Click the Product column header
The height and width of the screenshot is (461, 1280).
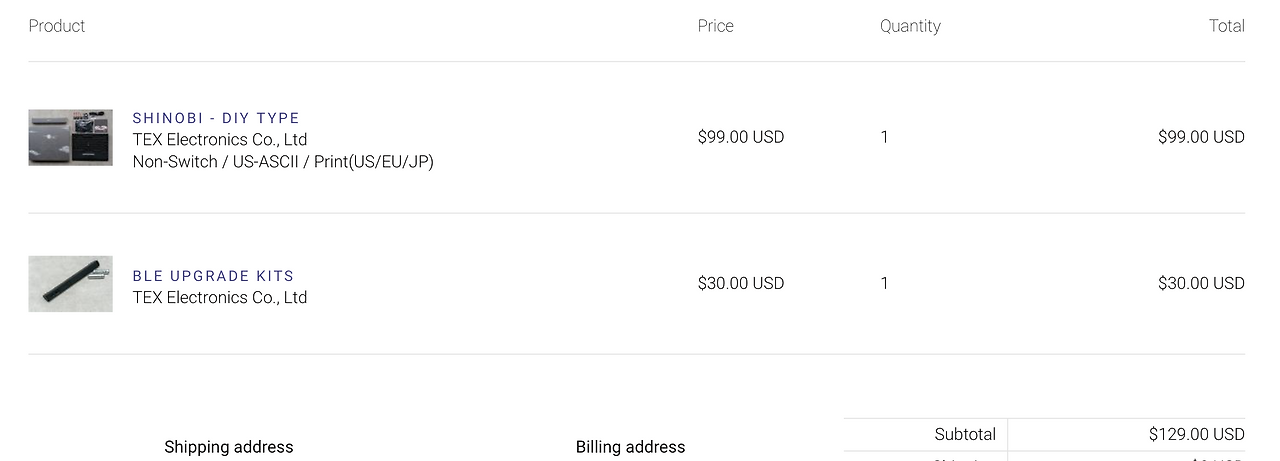click(57, 26)
